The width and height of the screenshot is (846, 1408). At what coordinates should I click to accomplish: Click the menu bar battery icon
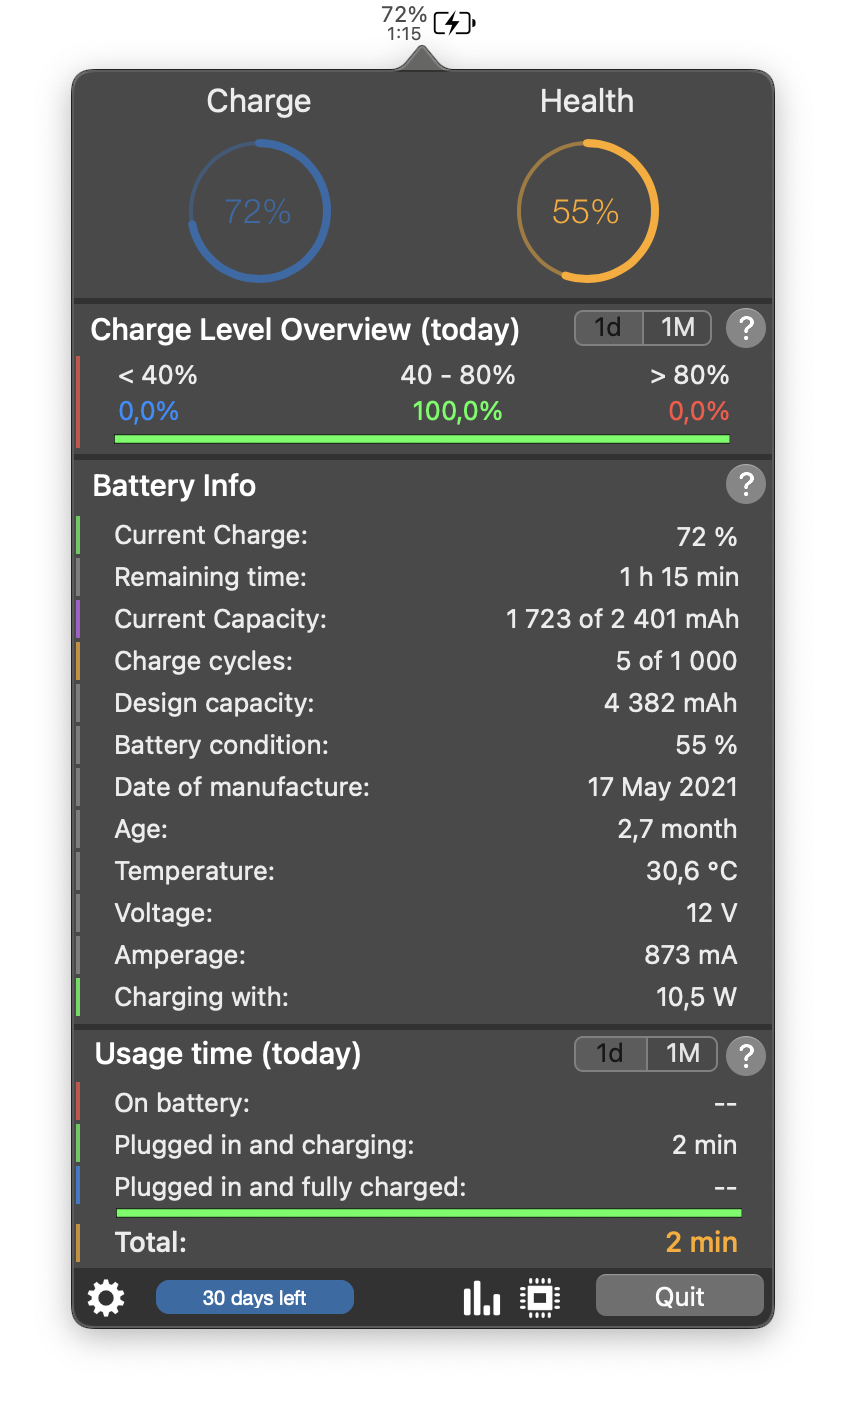452,22
